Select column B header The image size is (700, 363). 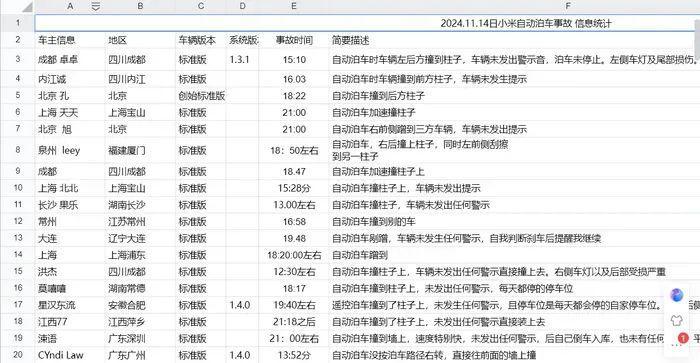tap(140, 6)
